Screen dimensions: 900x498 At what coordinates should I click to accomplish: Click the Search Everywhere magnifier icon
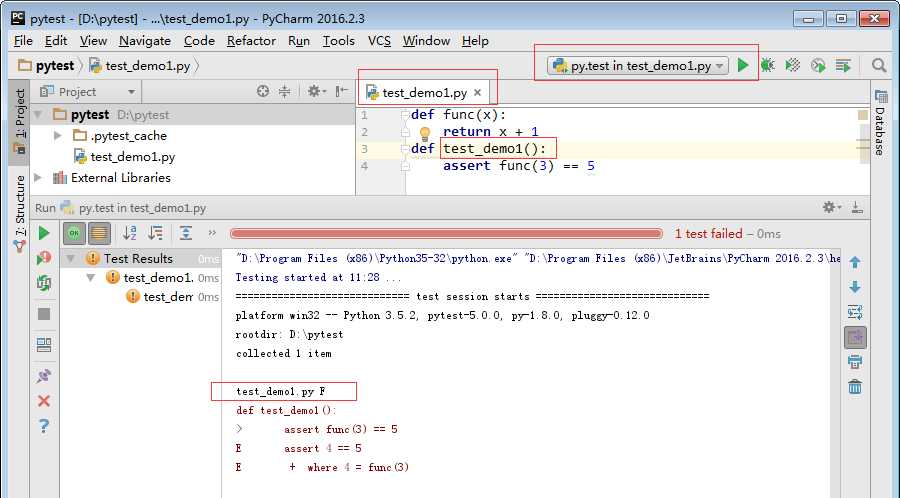coord(879,65)
